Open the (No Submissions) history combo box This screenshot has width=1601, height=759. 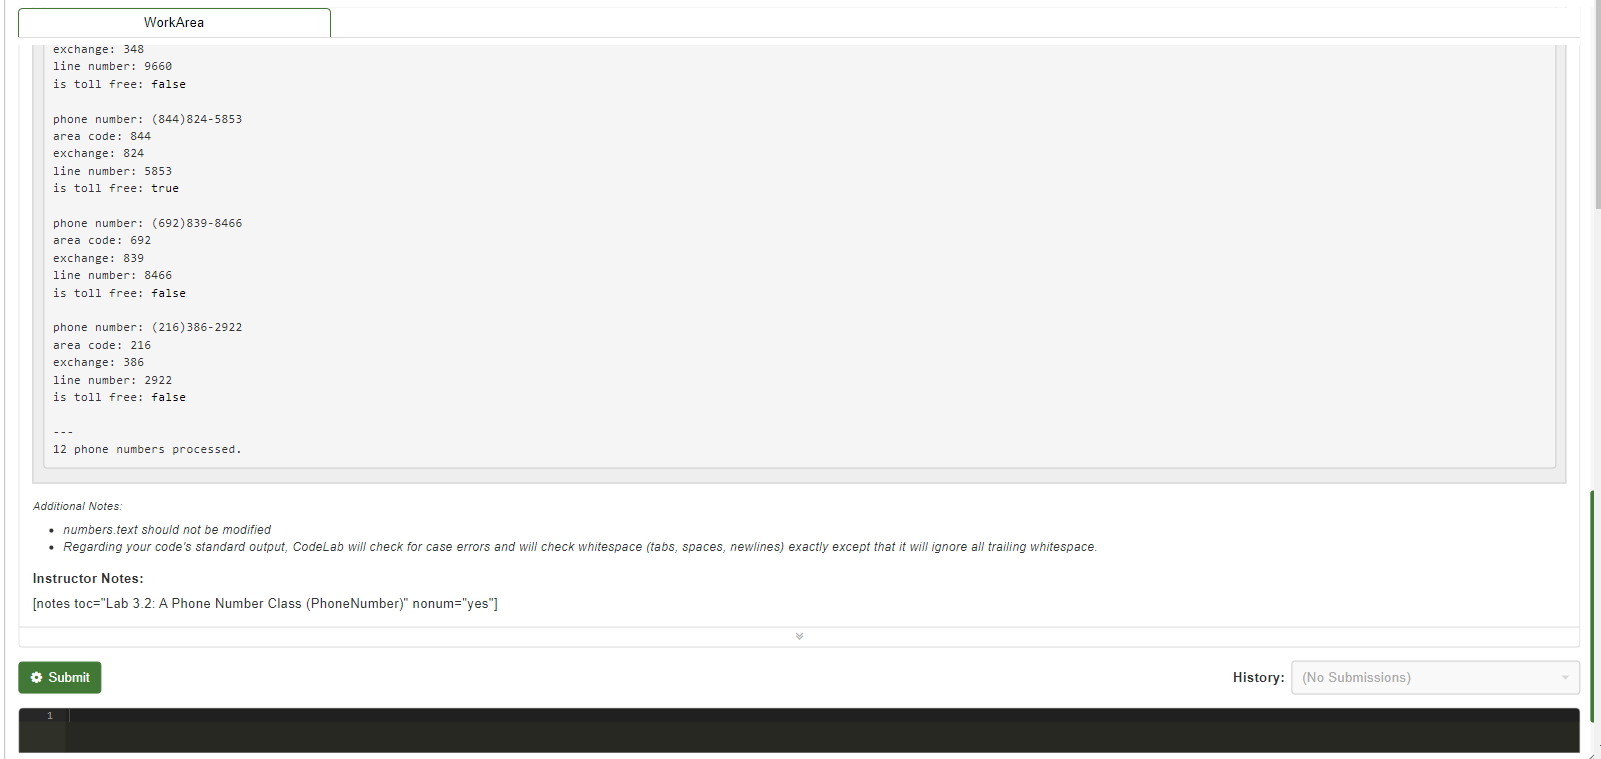[x=1435, y=677]
